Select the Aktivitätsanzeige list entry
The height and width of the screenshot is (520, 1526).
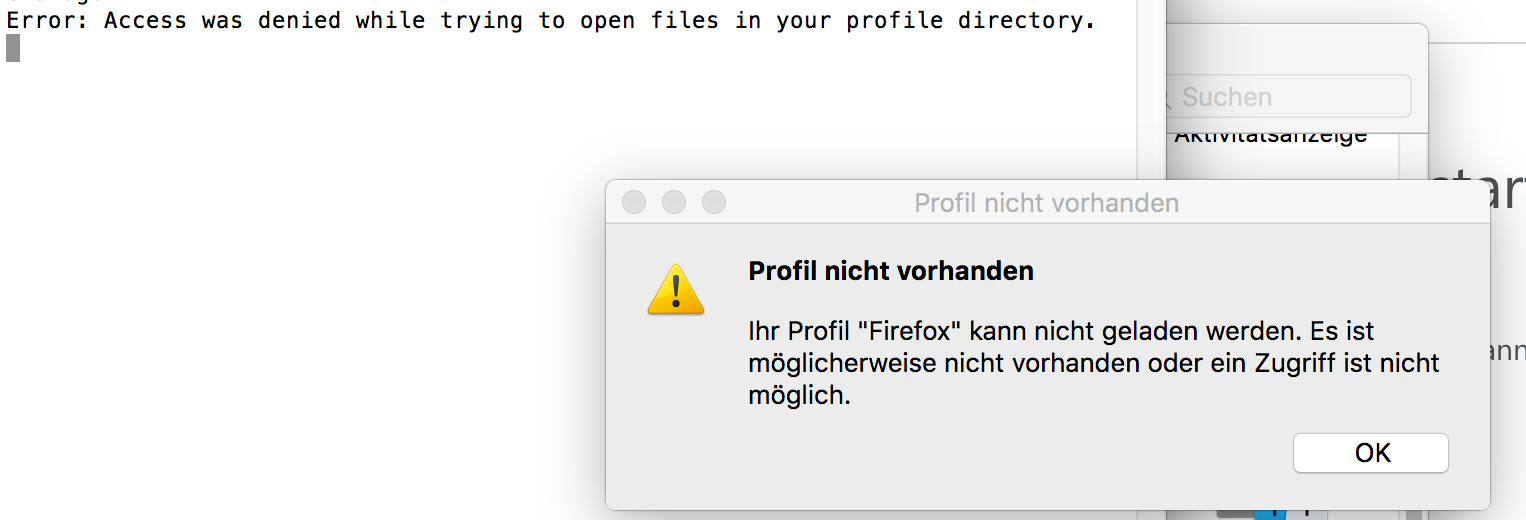coord(1270,137)
